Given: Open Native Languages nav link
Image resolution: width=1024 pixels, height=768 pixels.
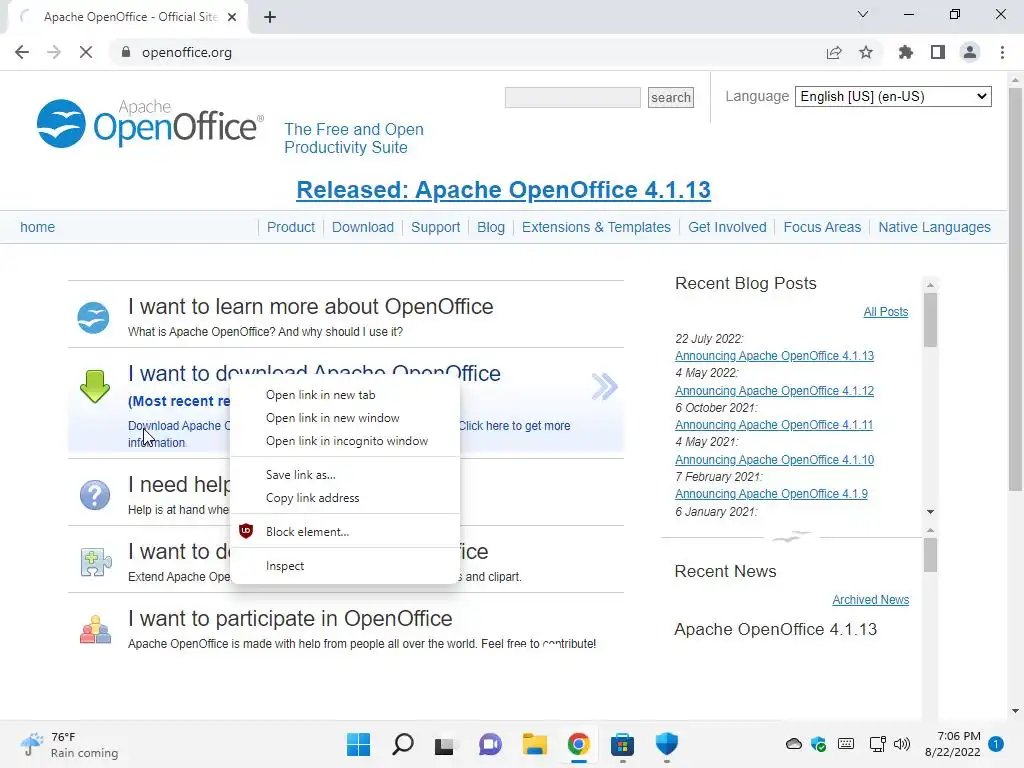Looking at the screenshot, I should tap(934, 227).
